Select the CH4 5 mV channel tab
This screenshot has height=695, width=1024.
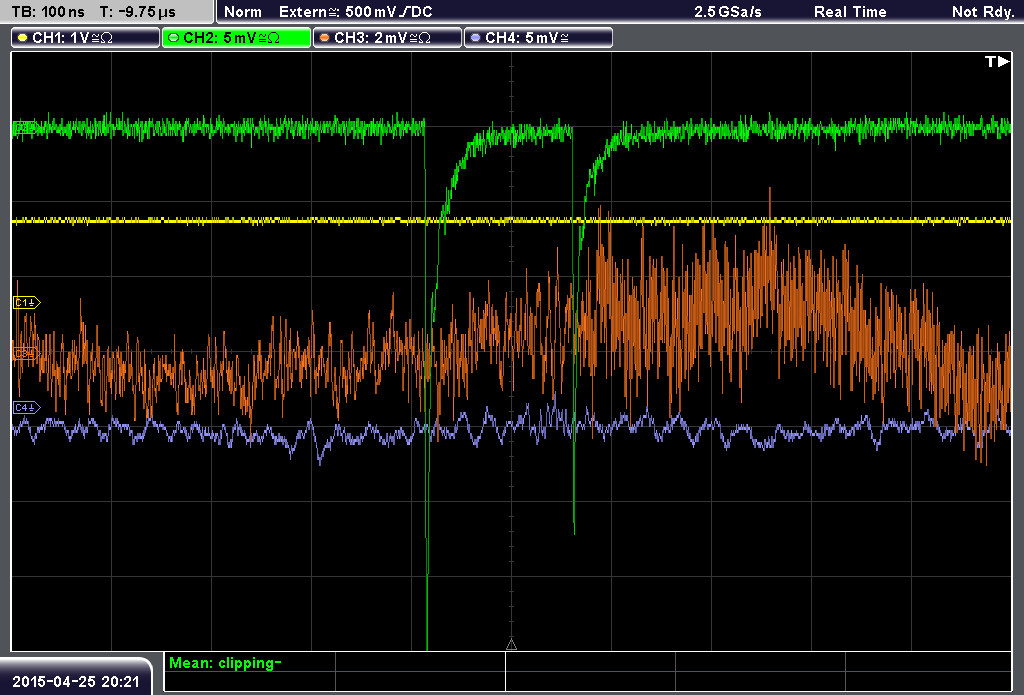[538, 38]
